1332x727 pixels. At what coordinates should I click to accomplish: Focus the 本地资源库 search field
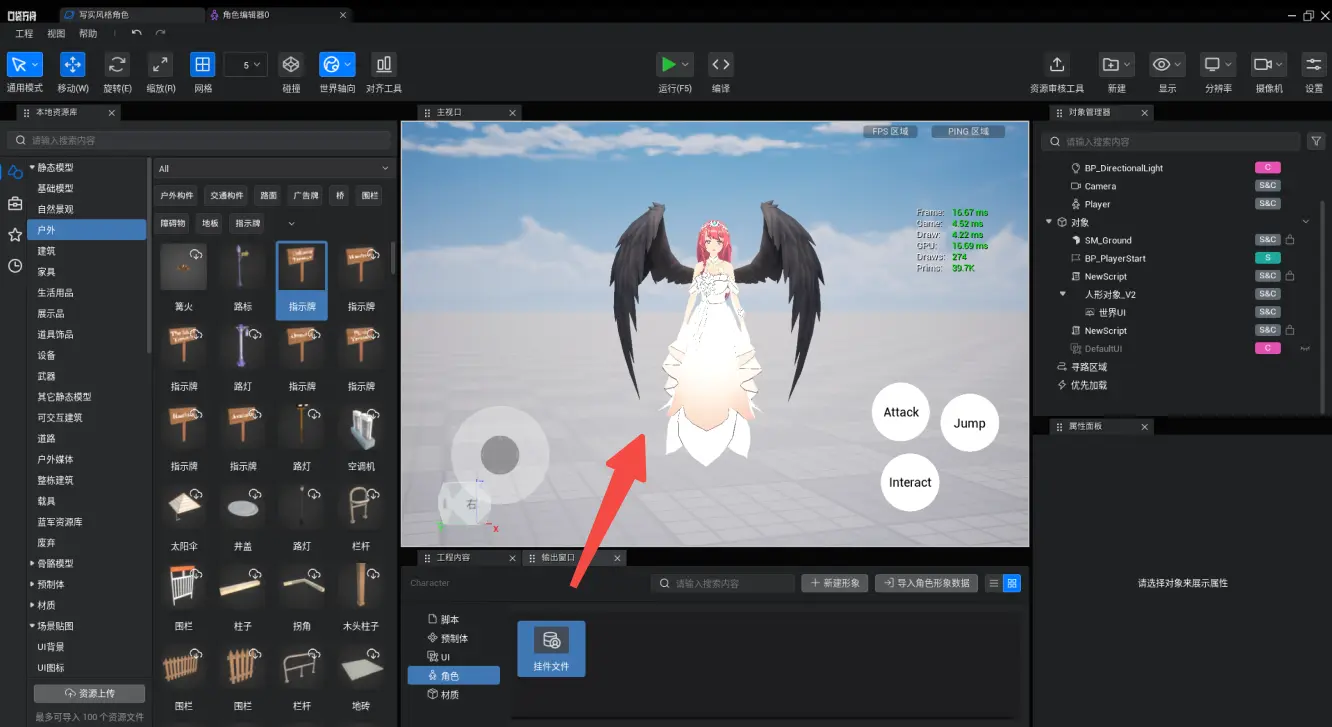pyautogui.click(x=198, y=141)
